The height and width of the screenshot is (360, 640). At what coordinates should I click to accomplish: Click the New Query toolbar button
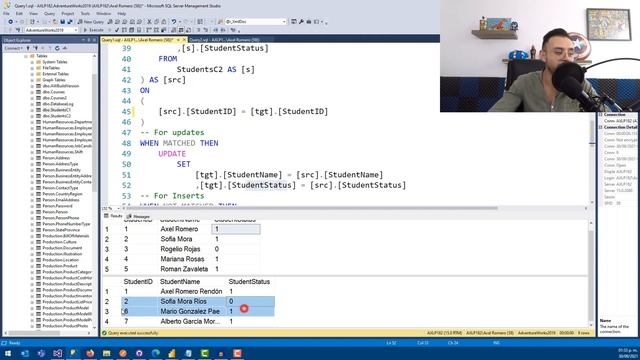[x=91, y=22]
